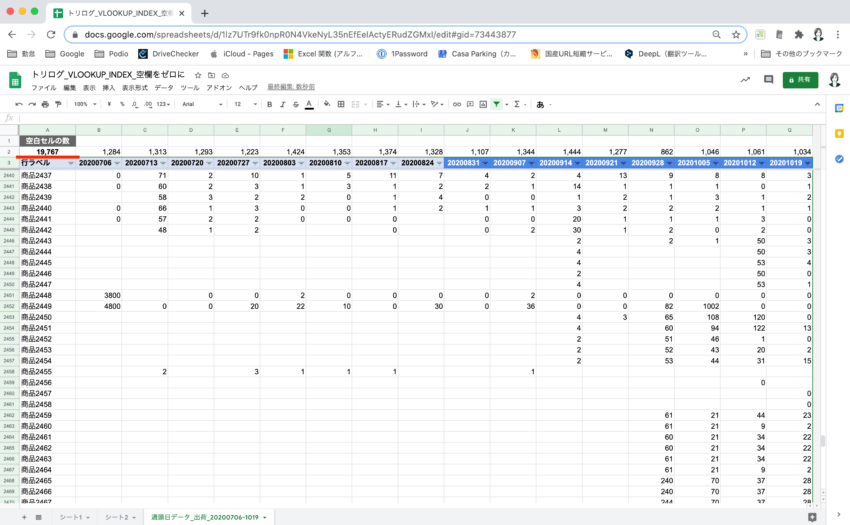
Task: Click the fill color bucket icon
Action: (327, 104)
